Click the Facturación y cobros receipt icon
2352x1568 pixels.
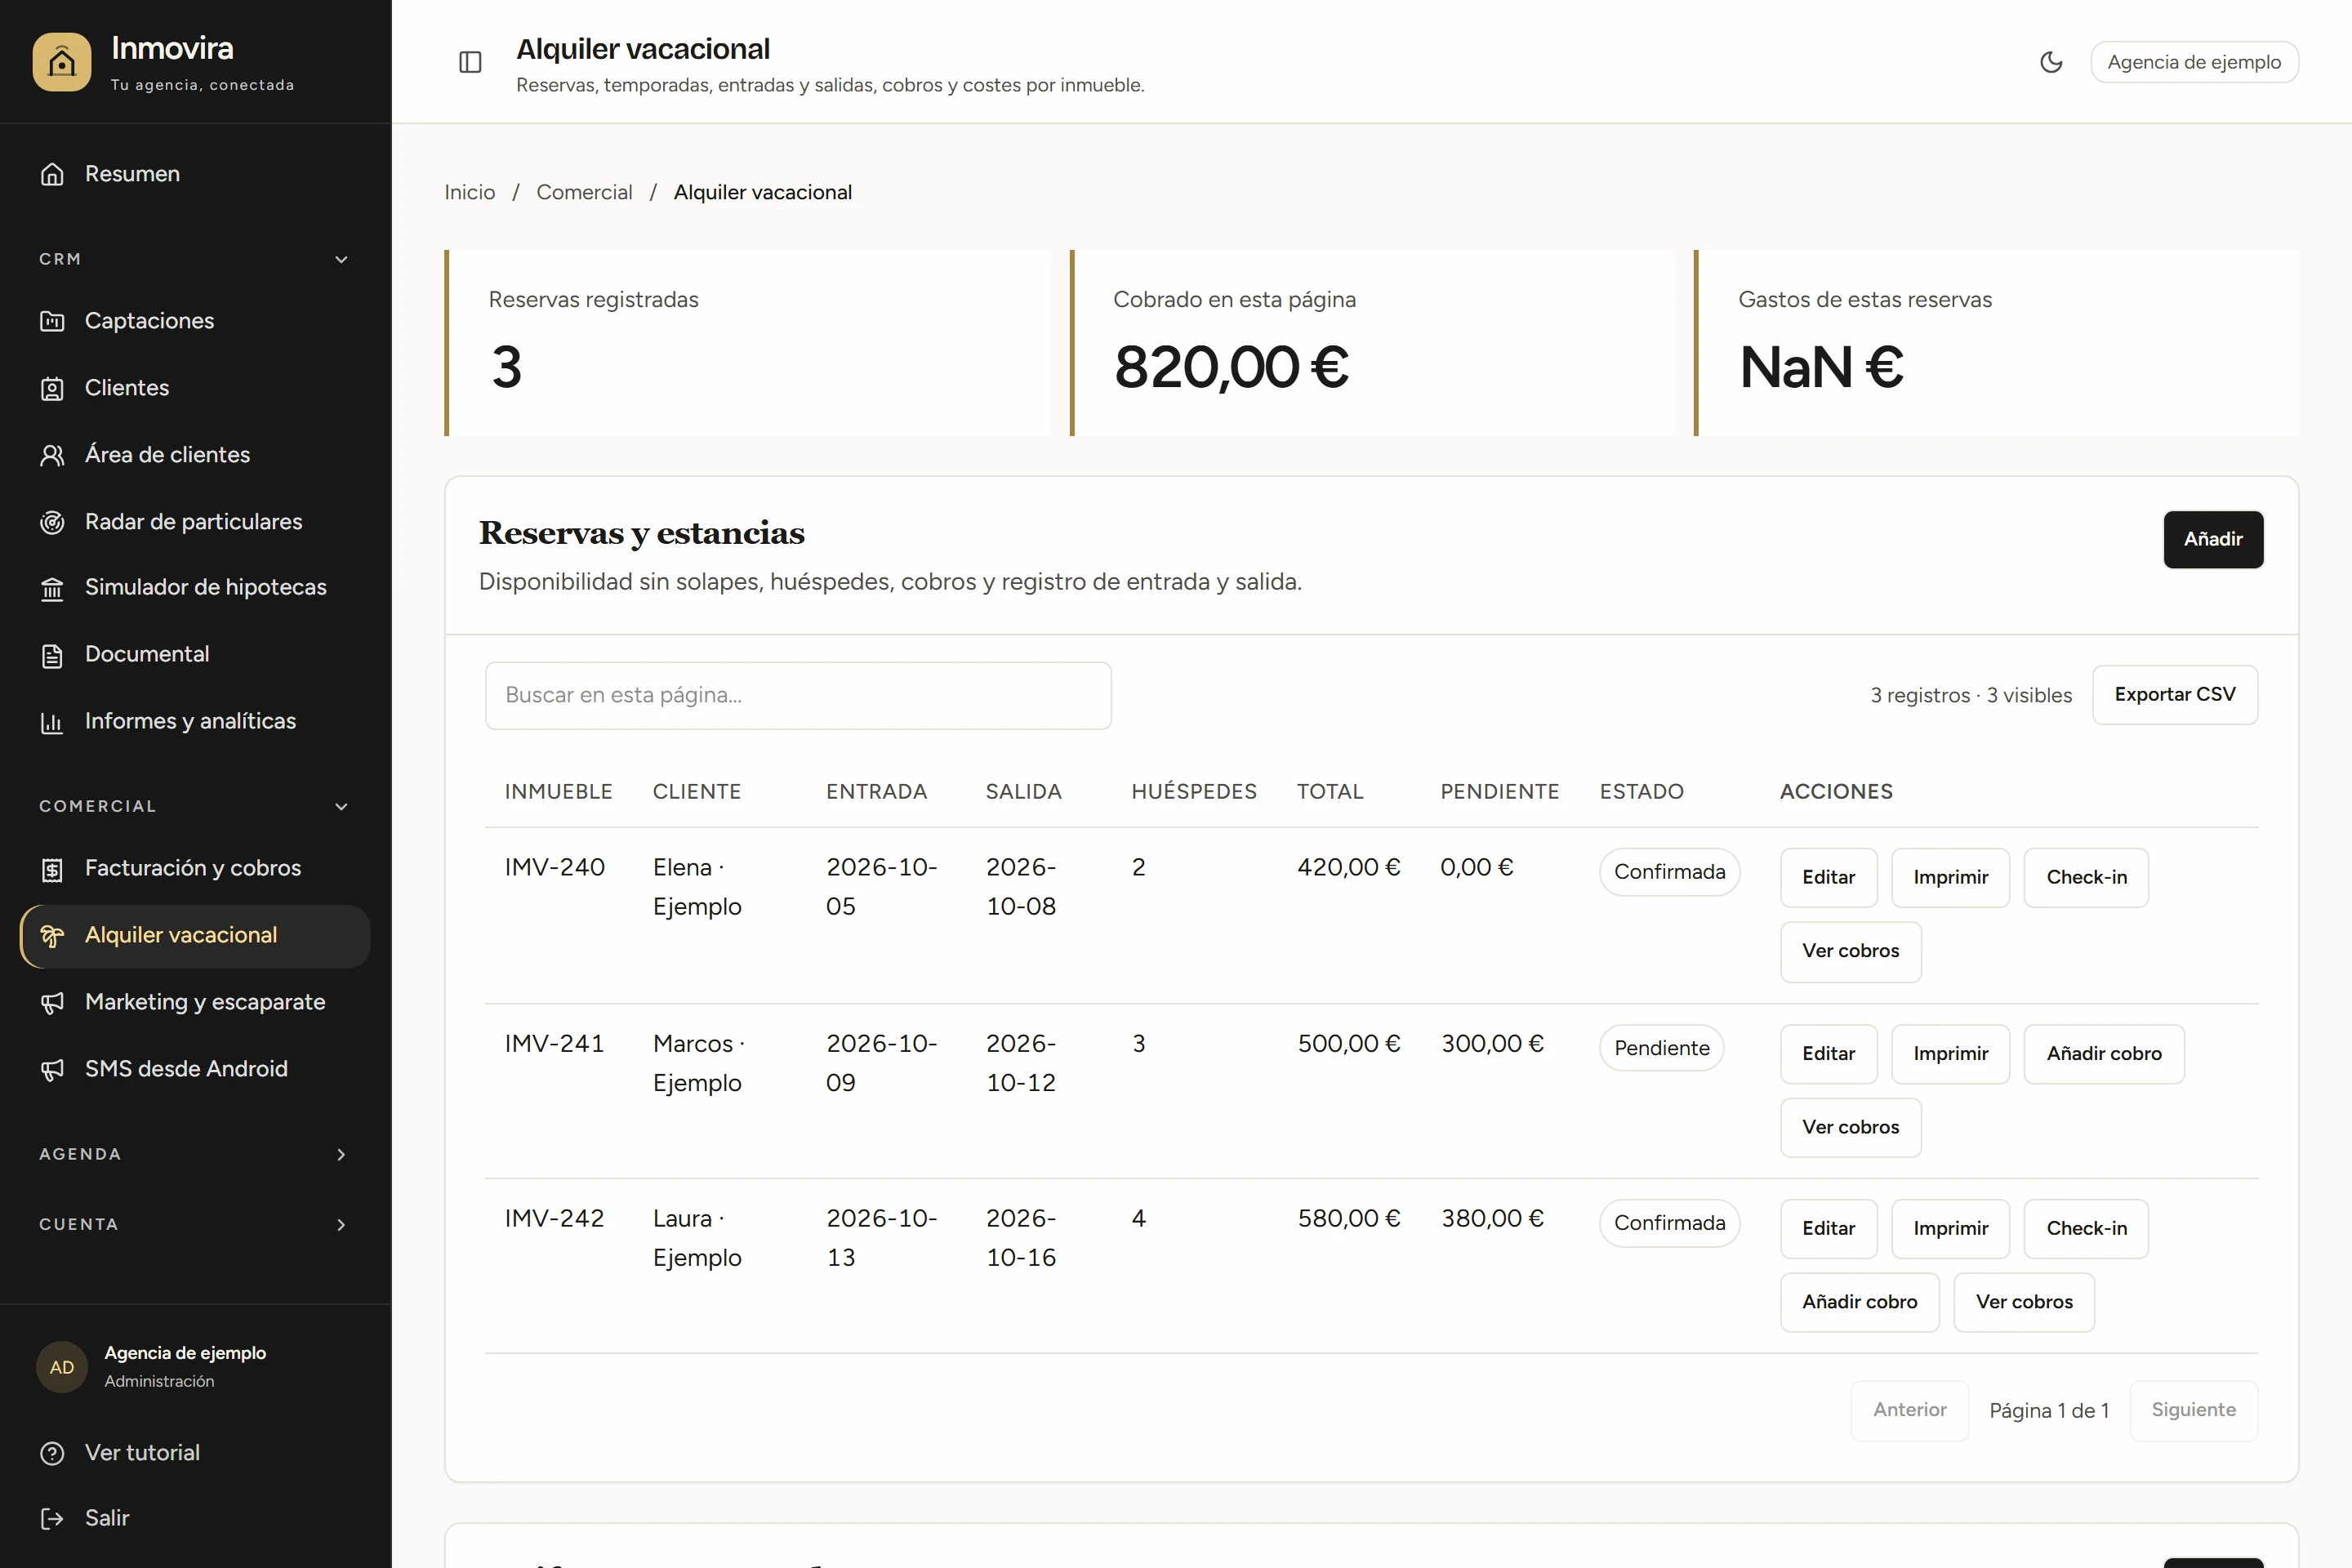52,869
